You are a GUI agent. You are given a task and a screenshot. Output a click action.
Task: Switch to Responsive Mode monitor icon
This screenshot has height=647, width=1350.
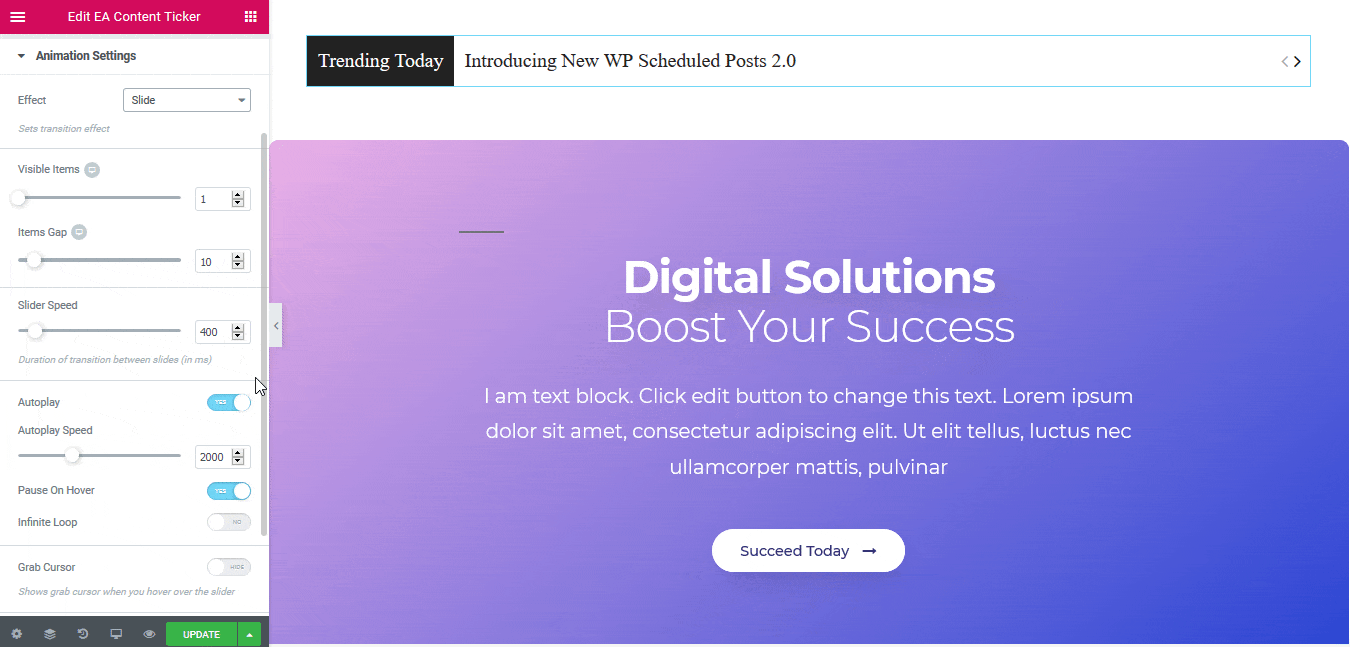tap(116, 634)
